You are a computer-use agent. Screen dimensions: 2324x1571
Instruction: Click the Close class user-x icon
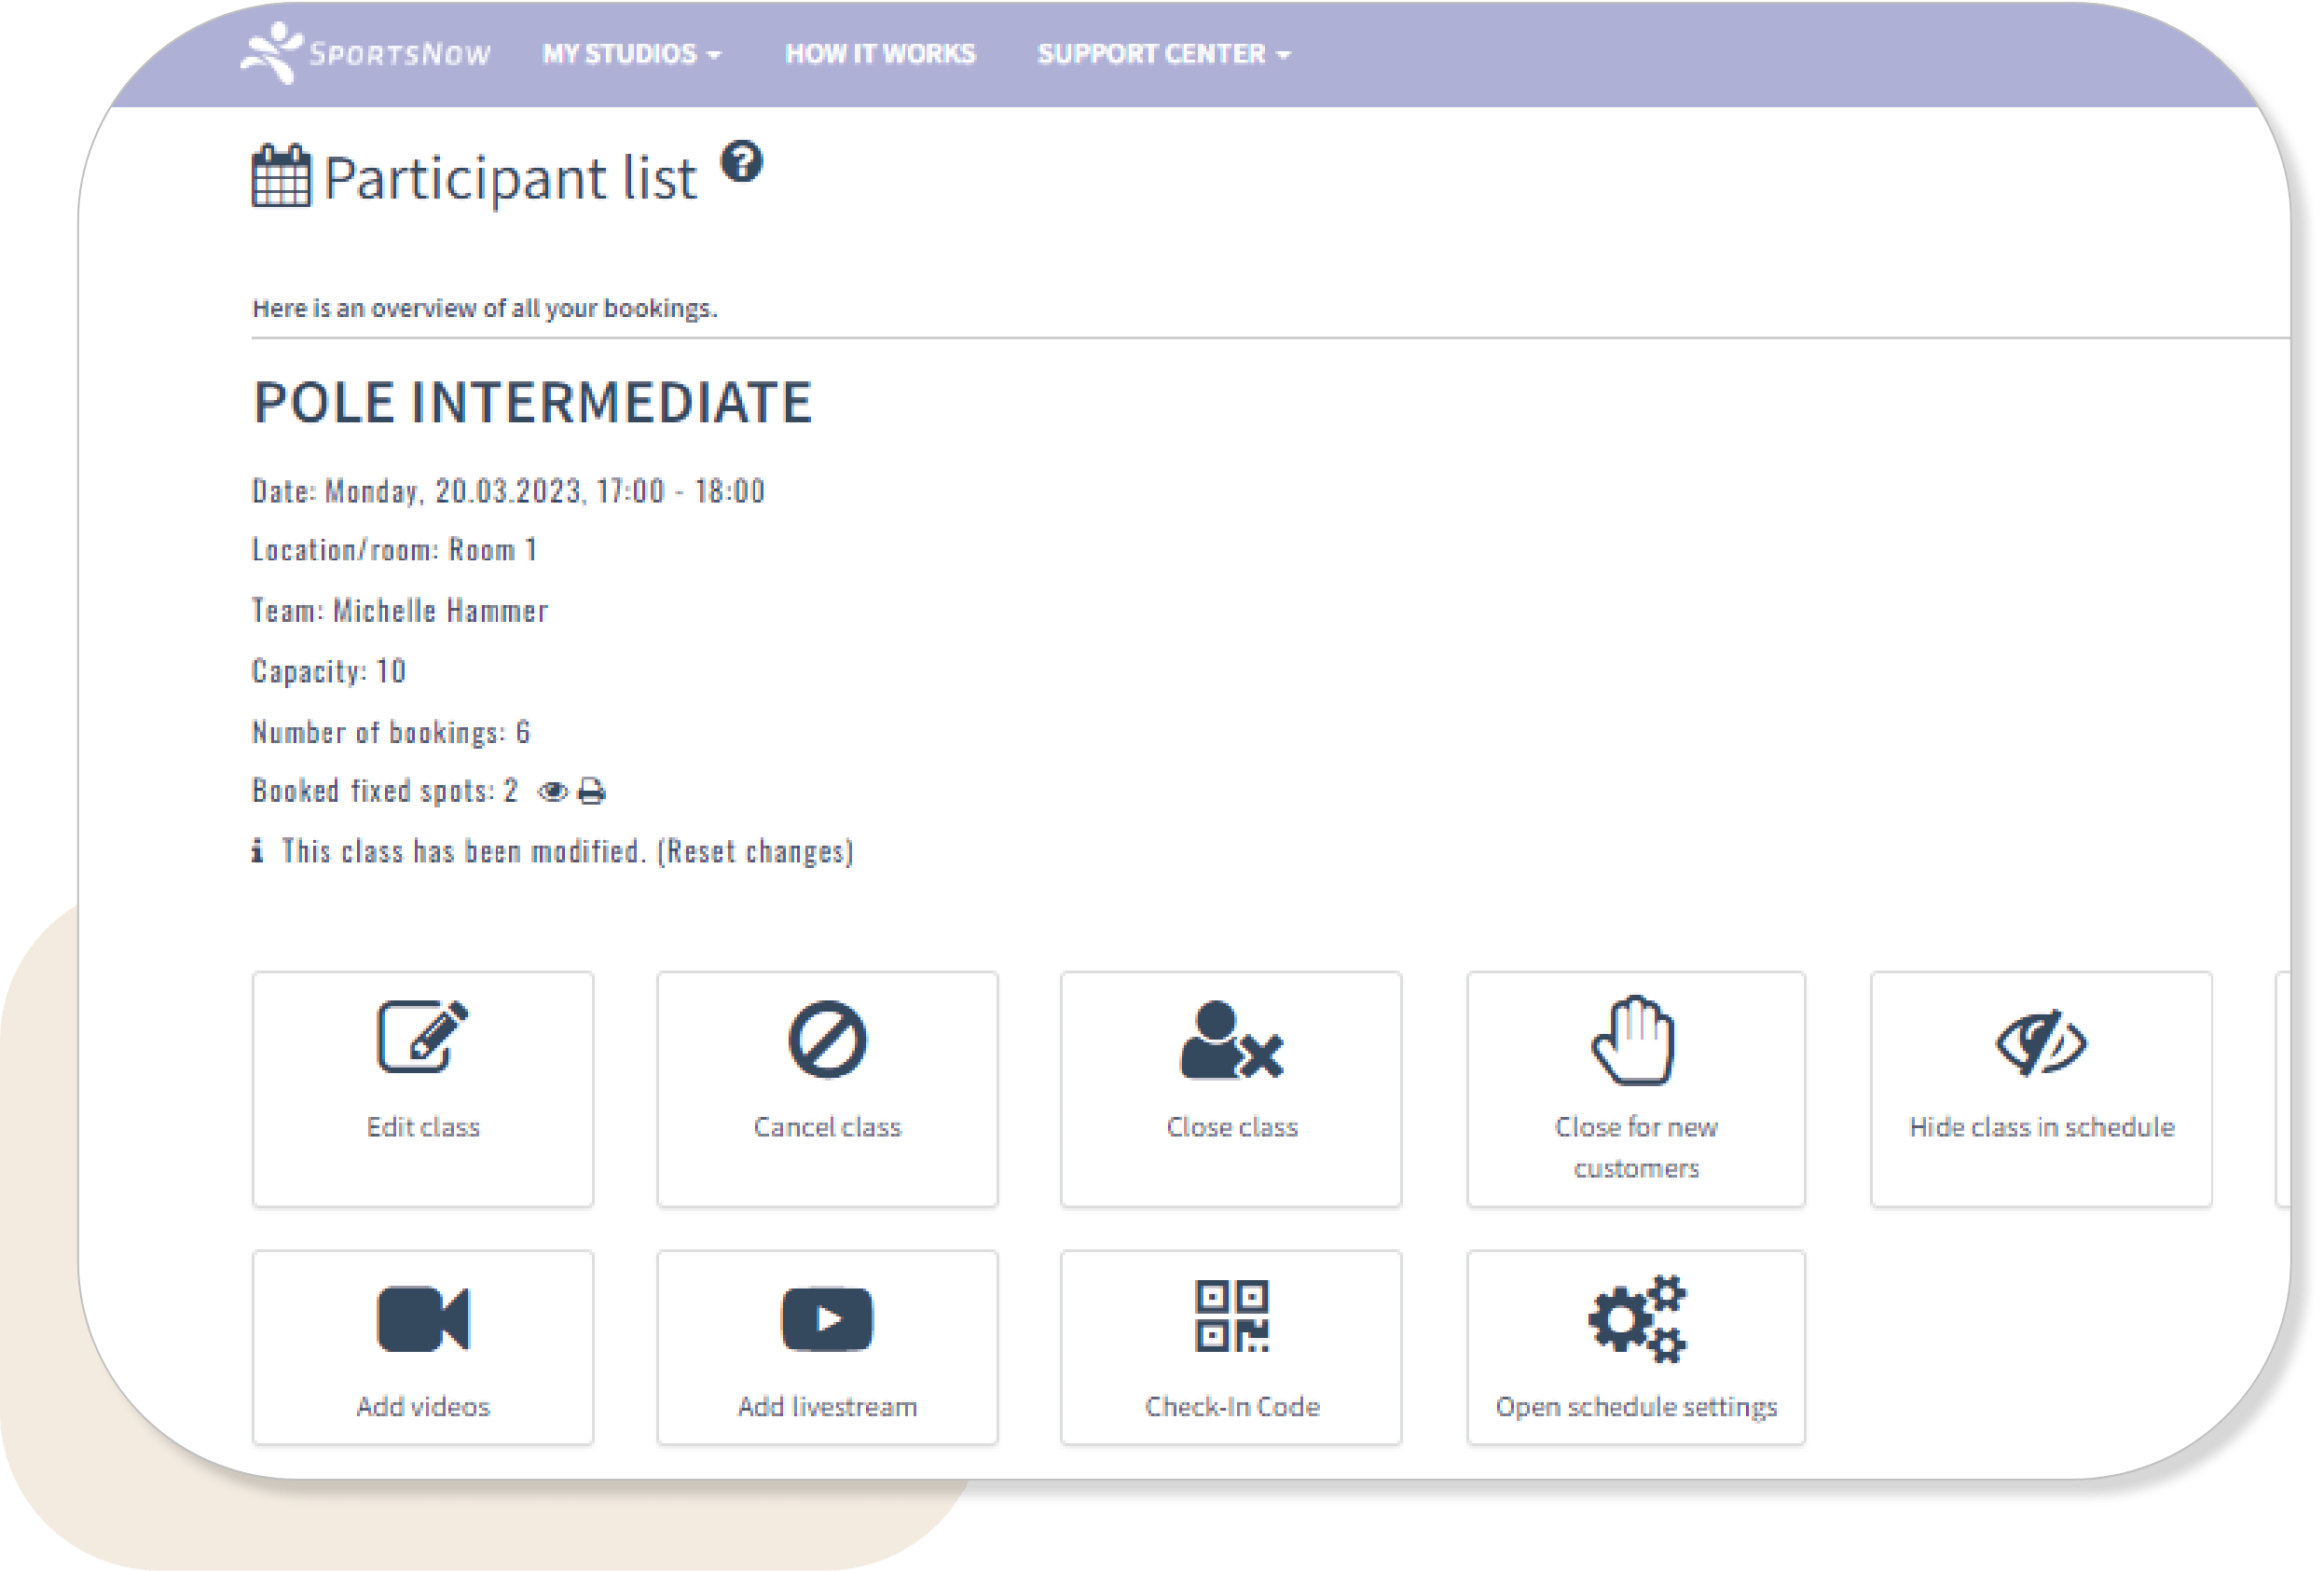coord(1231,1041)
